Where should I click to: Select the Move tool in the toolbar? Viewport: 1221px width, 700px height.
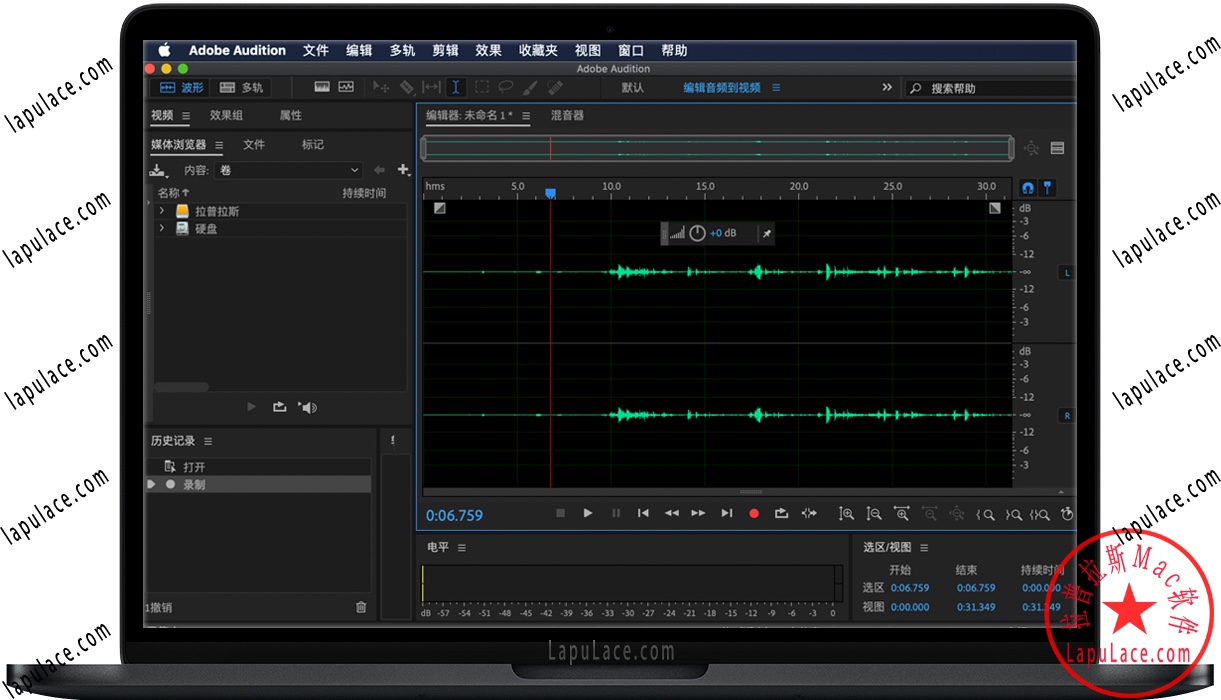point(380,87)
